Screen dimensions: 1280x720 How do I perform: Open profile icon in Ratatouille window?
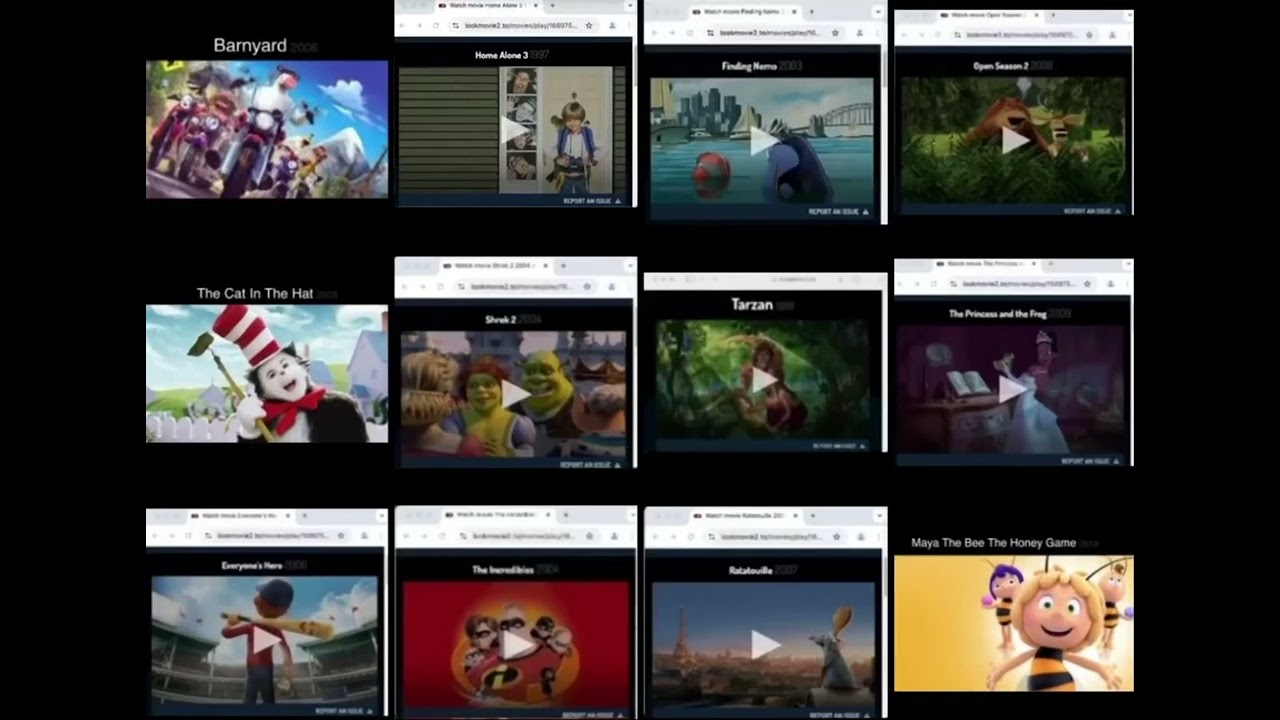click(860, 536)
